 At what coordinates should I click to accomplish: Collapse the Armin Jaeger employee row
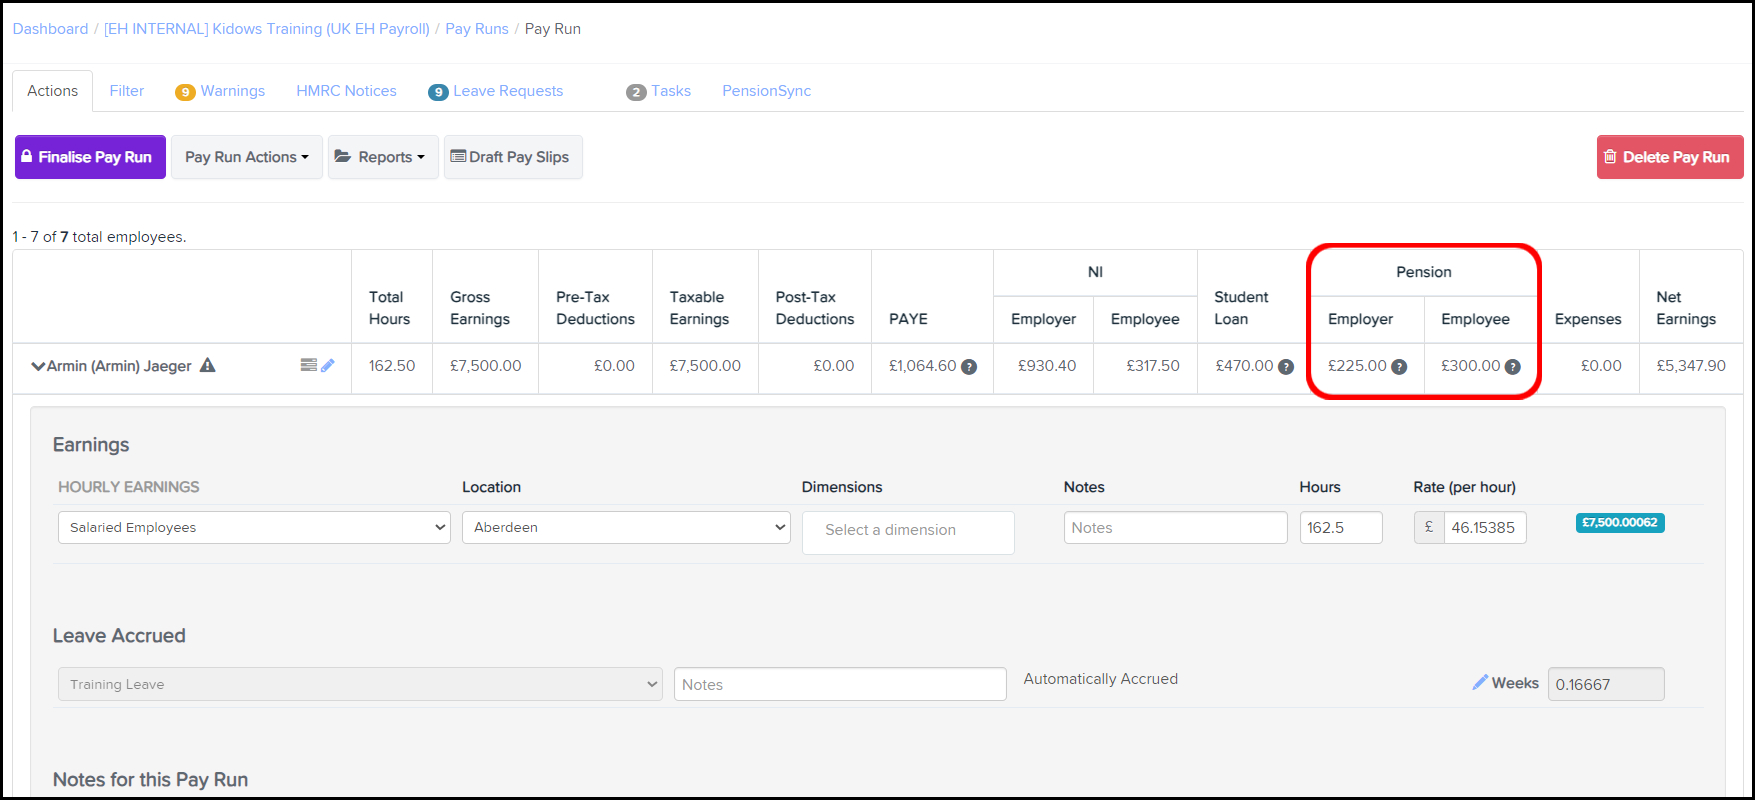38,366
